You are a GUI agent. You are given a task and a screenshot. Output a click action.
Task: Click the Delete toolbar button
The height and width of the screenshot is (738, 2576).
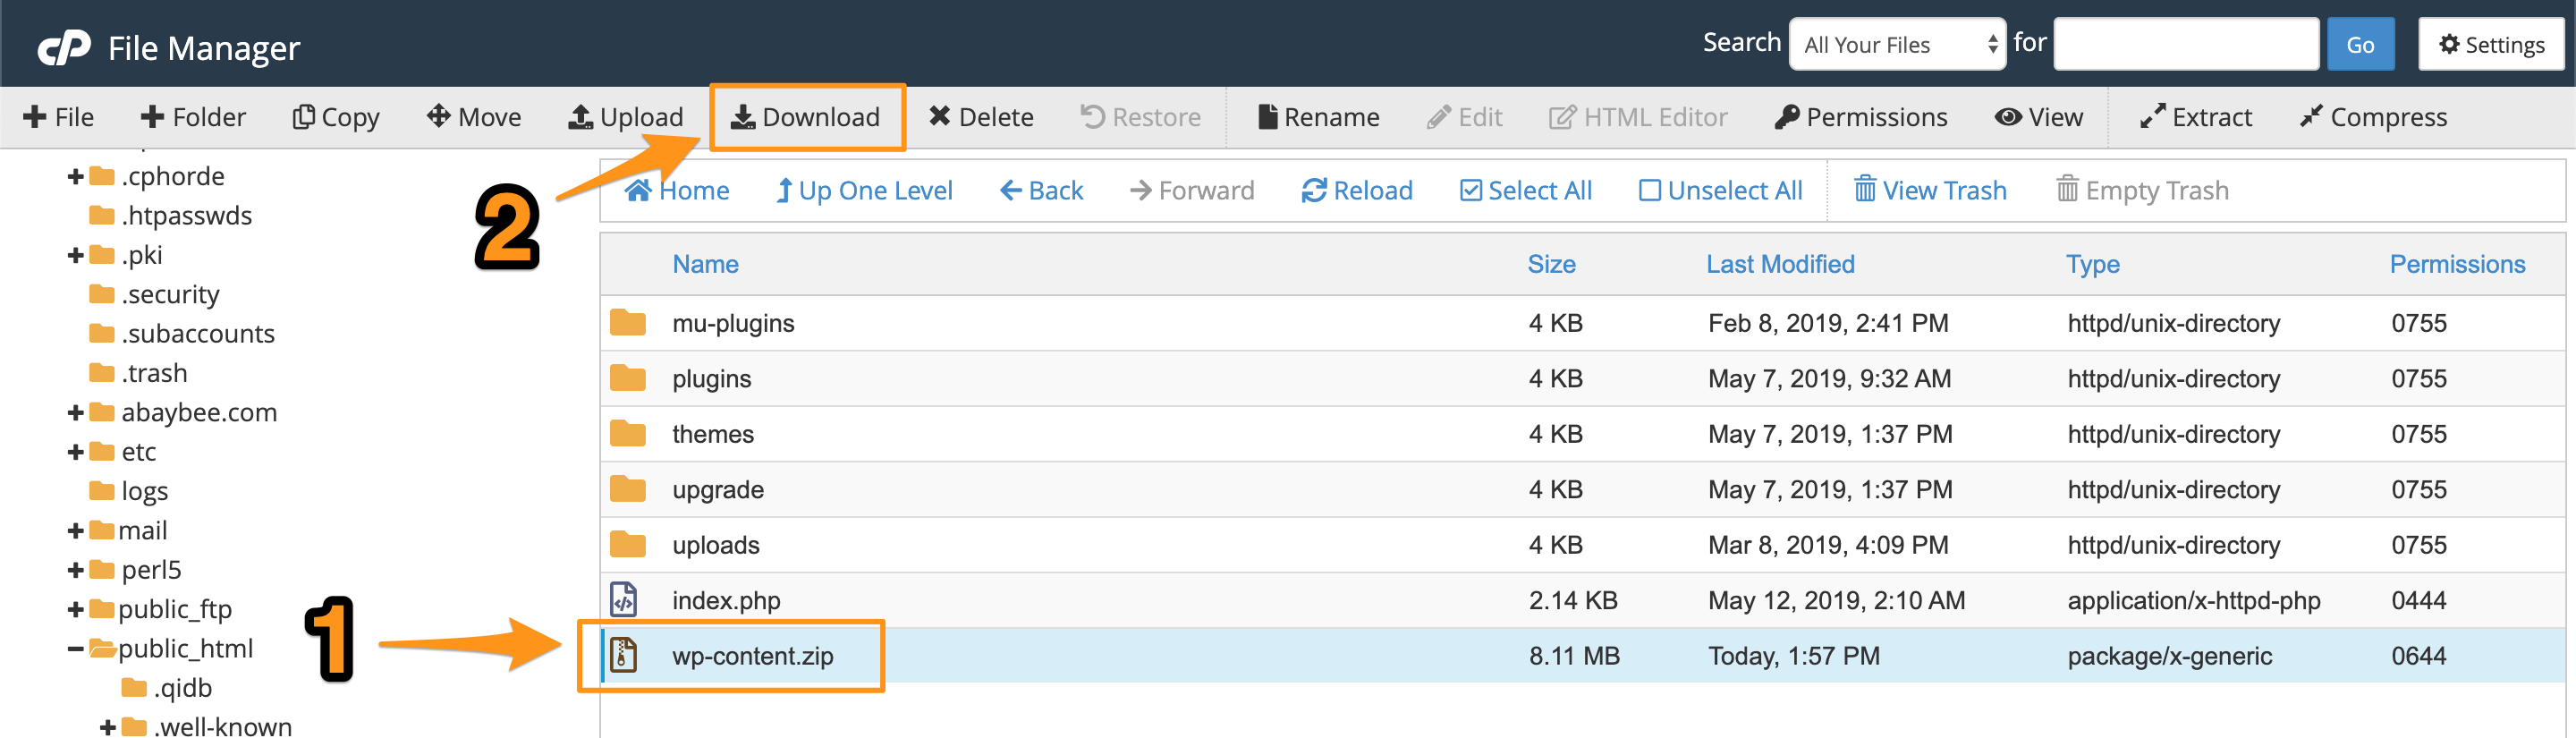[980, 117]
